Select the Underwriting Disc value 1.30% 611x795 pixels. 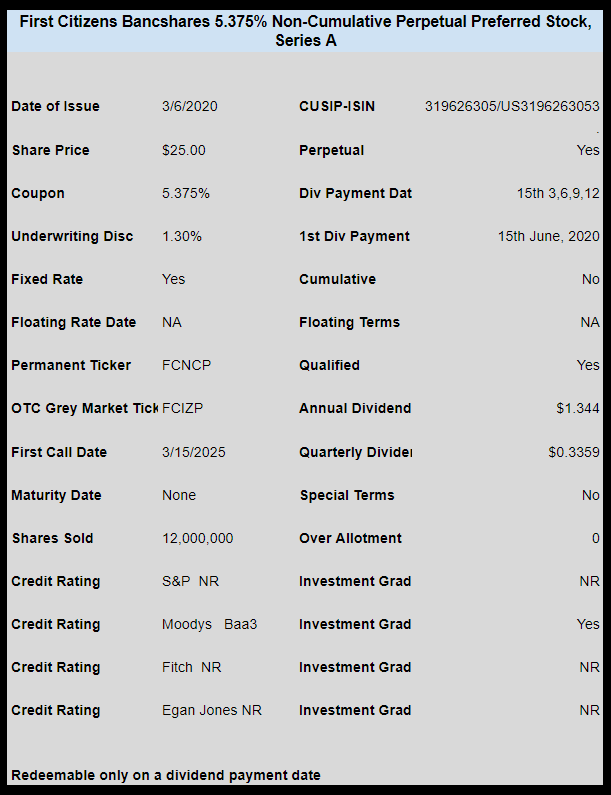(x=182, y=237)
